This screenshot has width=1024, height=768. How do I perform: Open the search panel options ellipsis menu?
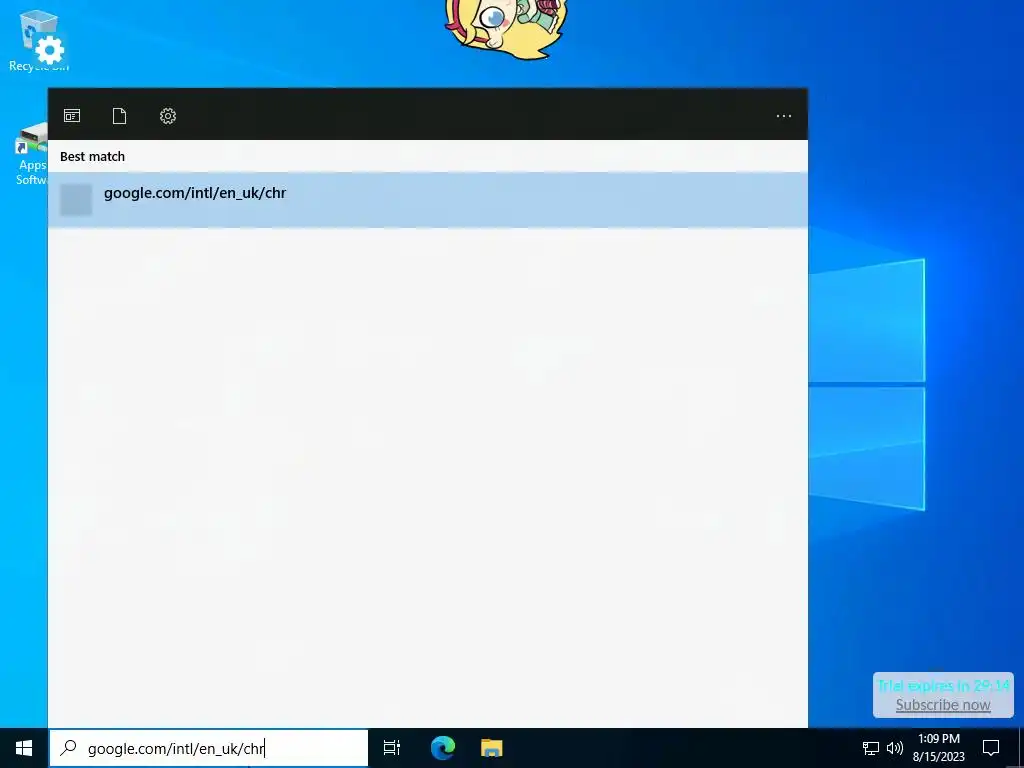coord(784,116)
